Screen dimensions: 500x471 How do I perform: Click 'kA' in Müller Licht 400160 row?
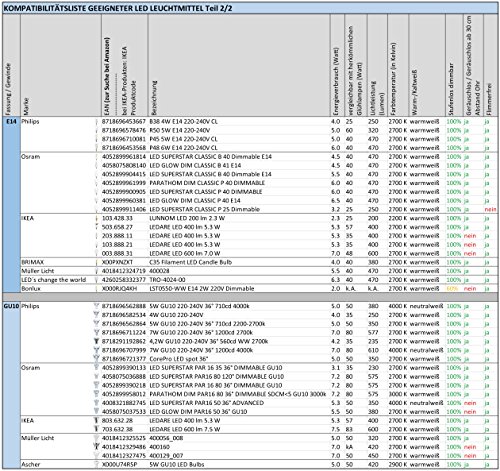[349, 447]
